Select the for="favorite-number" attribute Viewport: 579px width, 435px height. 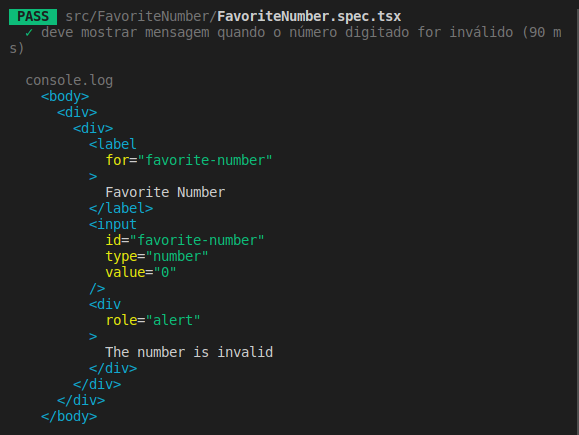pyautogui.click(x=189, y=160)
